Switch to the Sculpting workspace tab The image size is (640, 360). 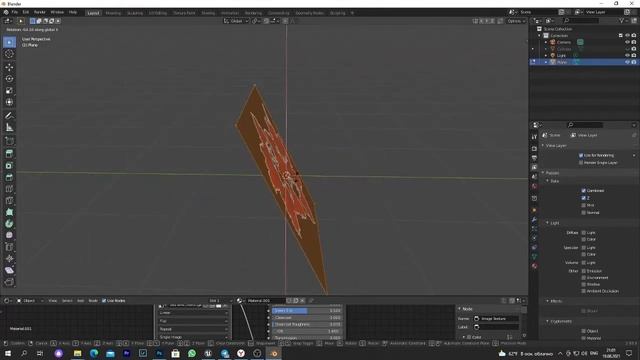click(135, 13)
